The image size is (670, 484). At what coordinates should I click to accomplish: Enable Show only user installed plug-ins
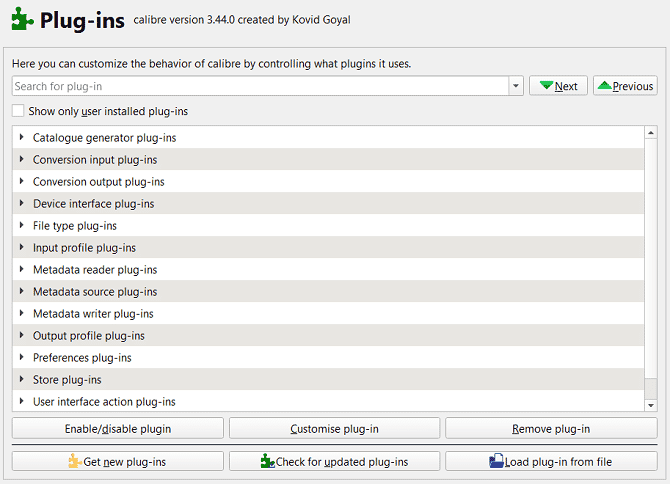[x=19, y=111]
